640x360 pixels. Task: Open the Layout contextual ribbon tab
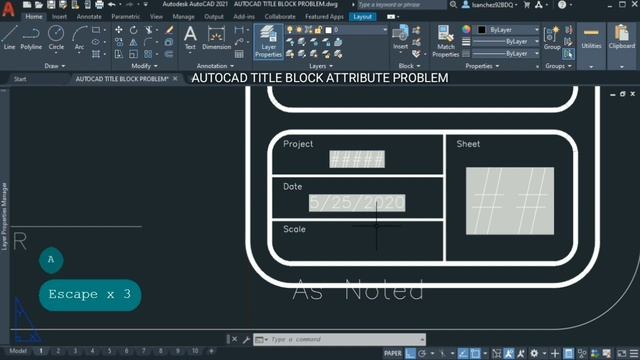[362, 17]
